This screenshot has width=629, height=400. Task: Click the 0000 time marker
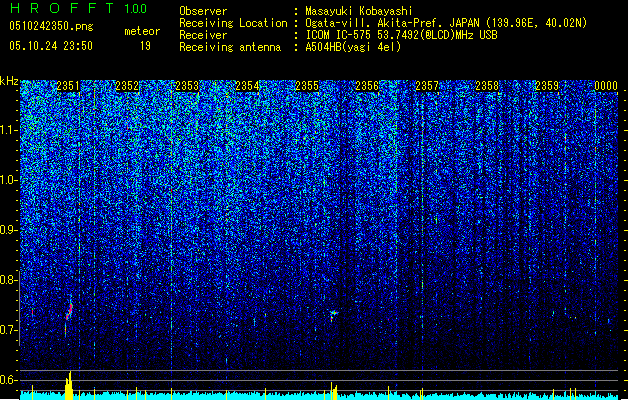(x=606, y=86)
